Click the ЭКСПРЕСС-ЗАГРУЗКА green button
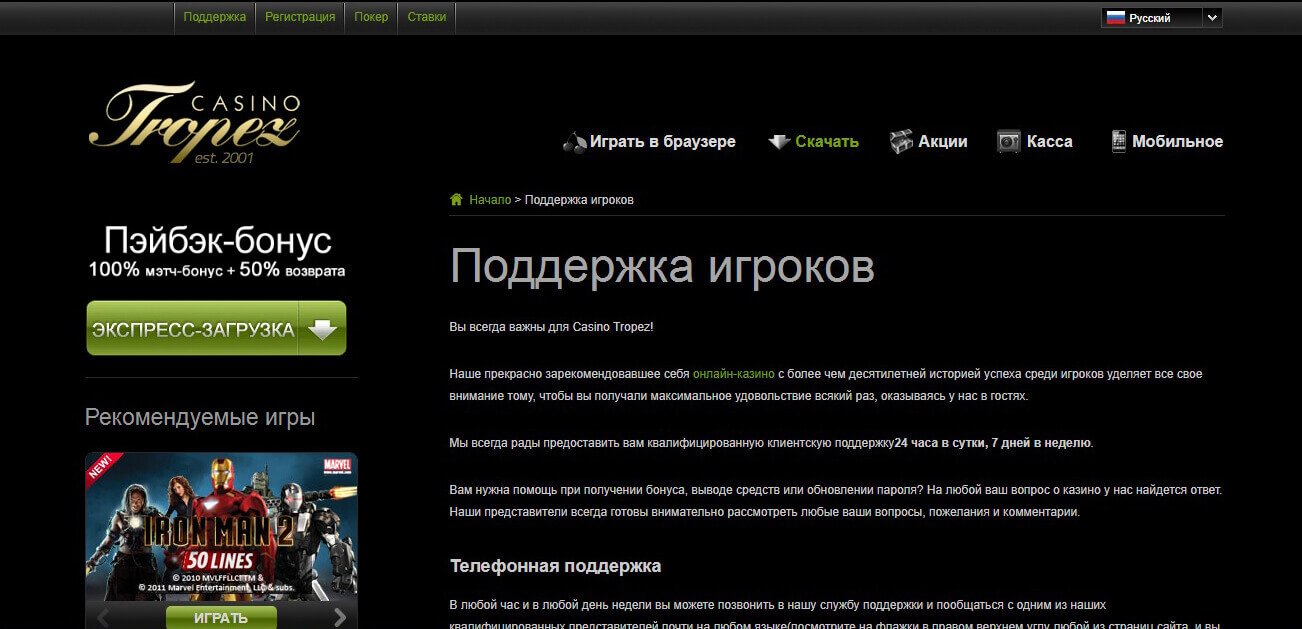 [216, 328]
